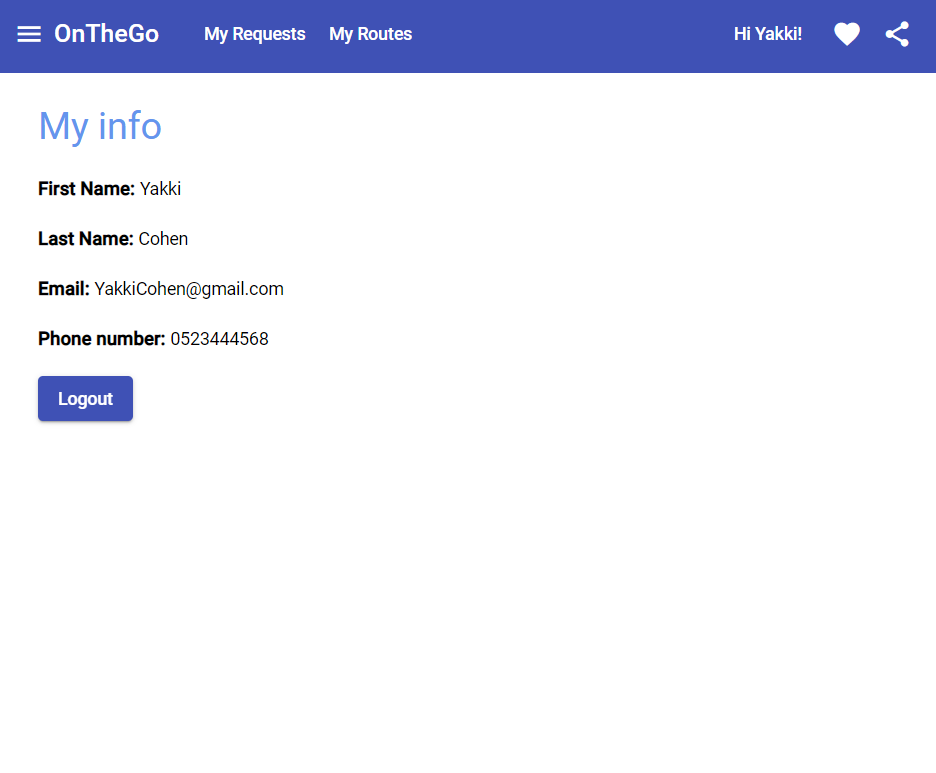
Task: Select the My info heading
Action: tap(100, 126)
